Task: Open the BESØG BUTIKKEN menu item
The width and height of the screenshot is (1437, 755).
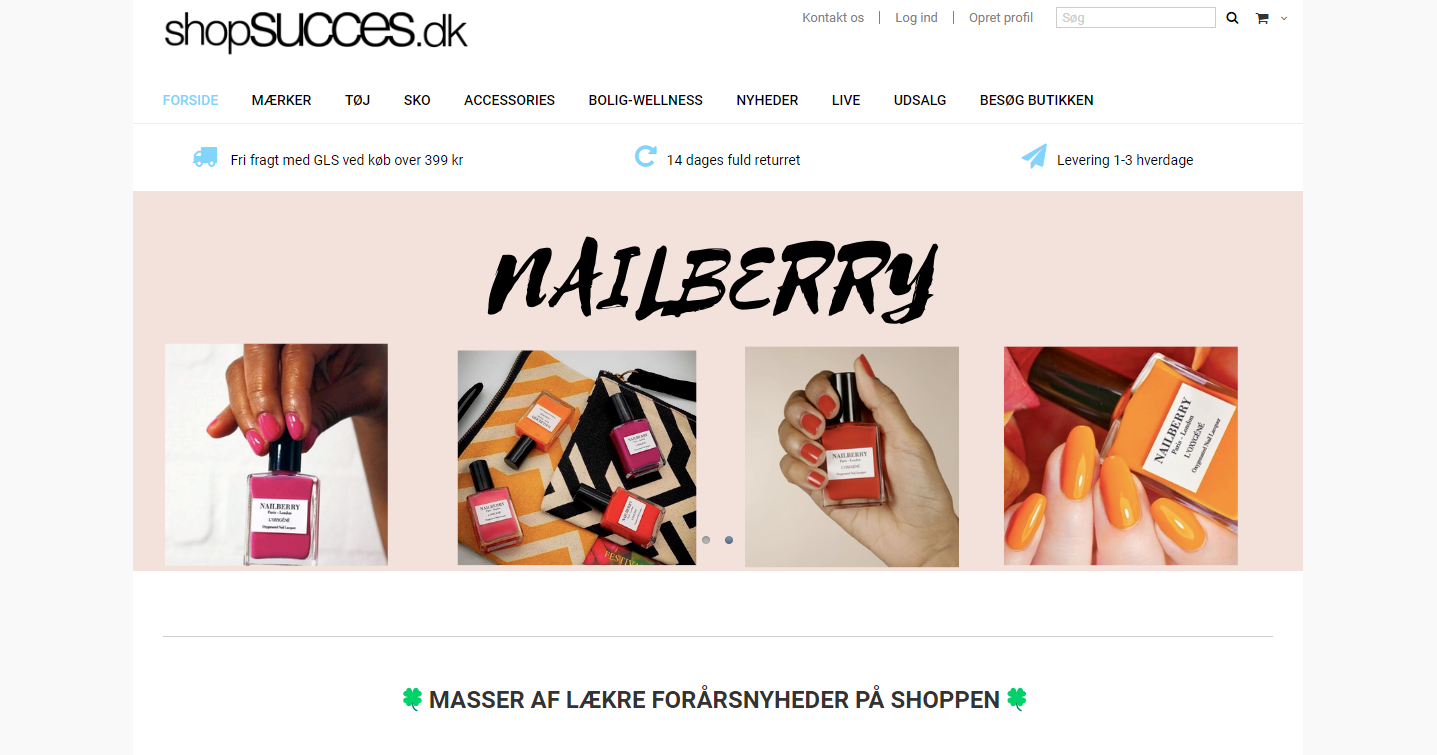Action: tap(1037, 100)
